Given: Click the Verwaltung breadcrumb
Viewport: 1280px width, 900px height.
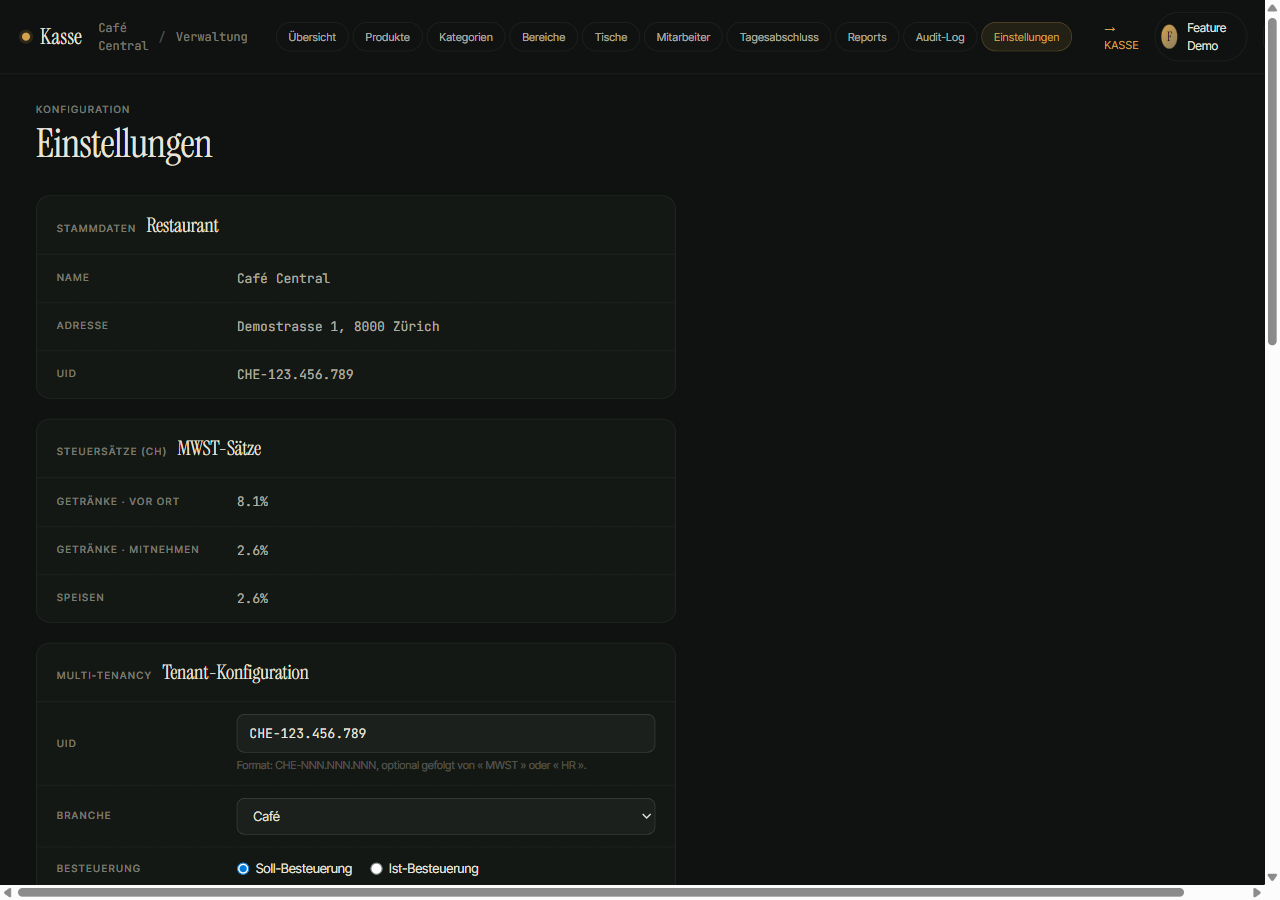Looking at the screenshot, I should click(x=212, y=37).
